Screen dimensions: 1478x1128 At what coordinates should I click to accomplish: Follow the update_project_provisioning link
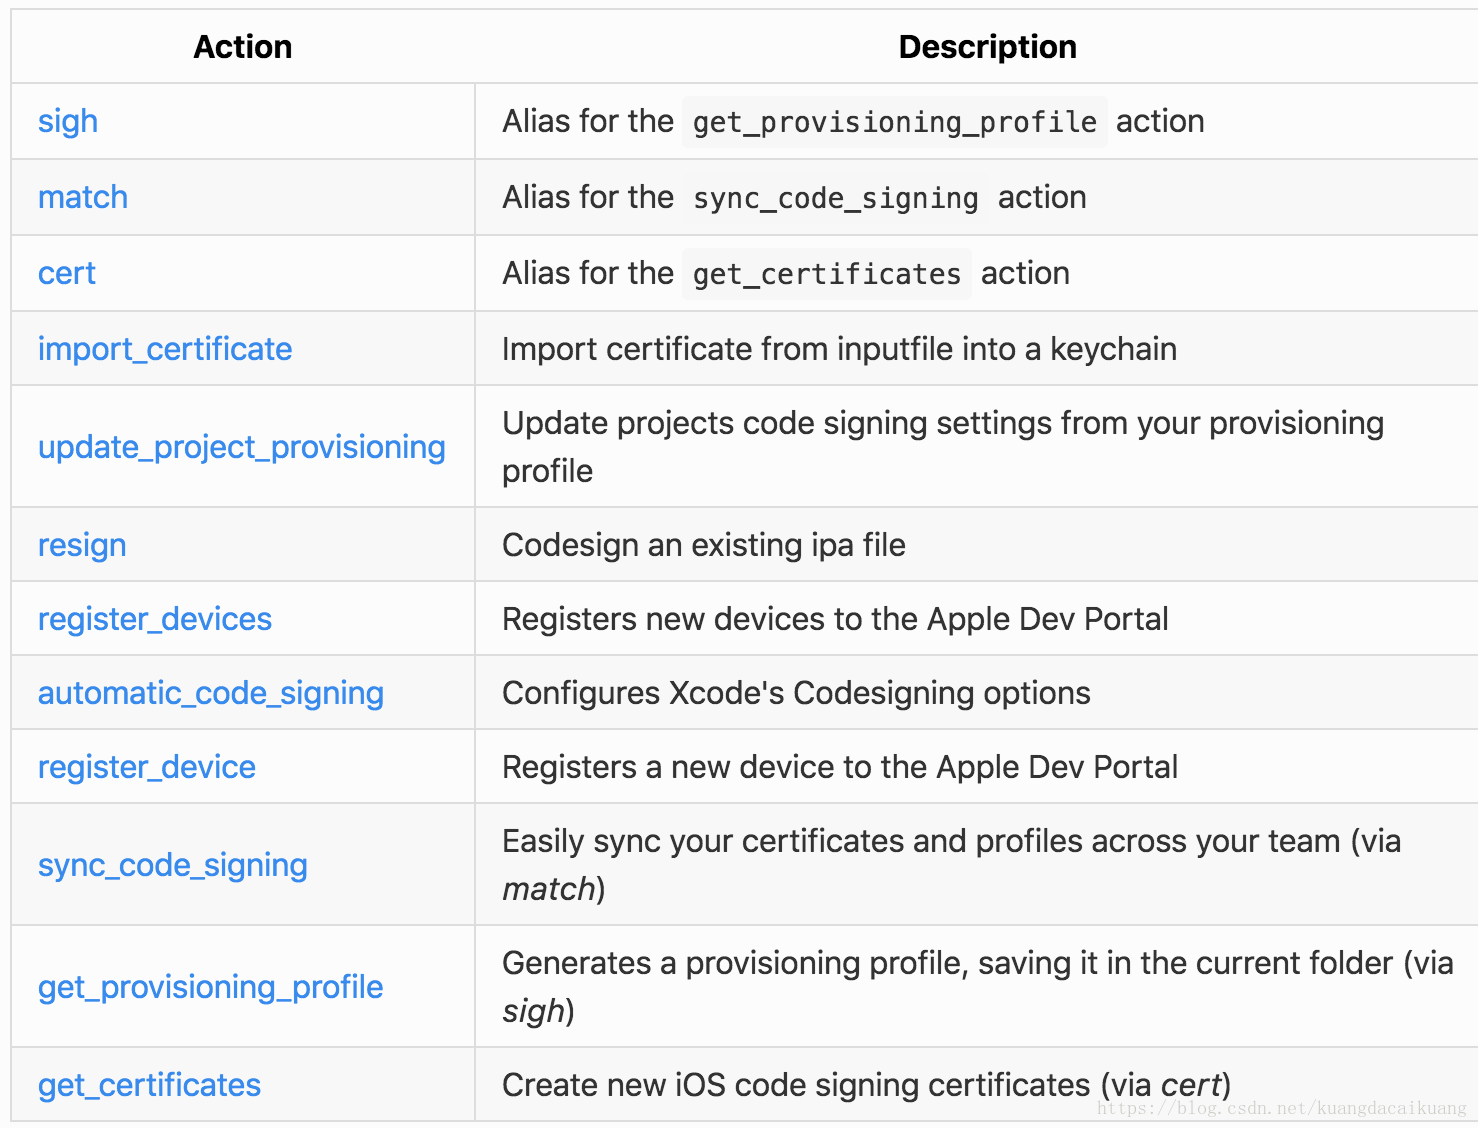[241, 447]
